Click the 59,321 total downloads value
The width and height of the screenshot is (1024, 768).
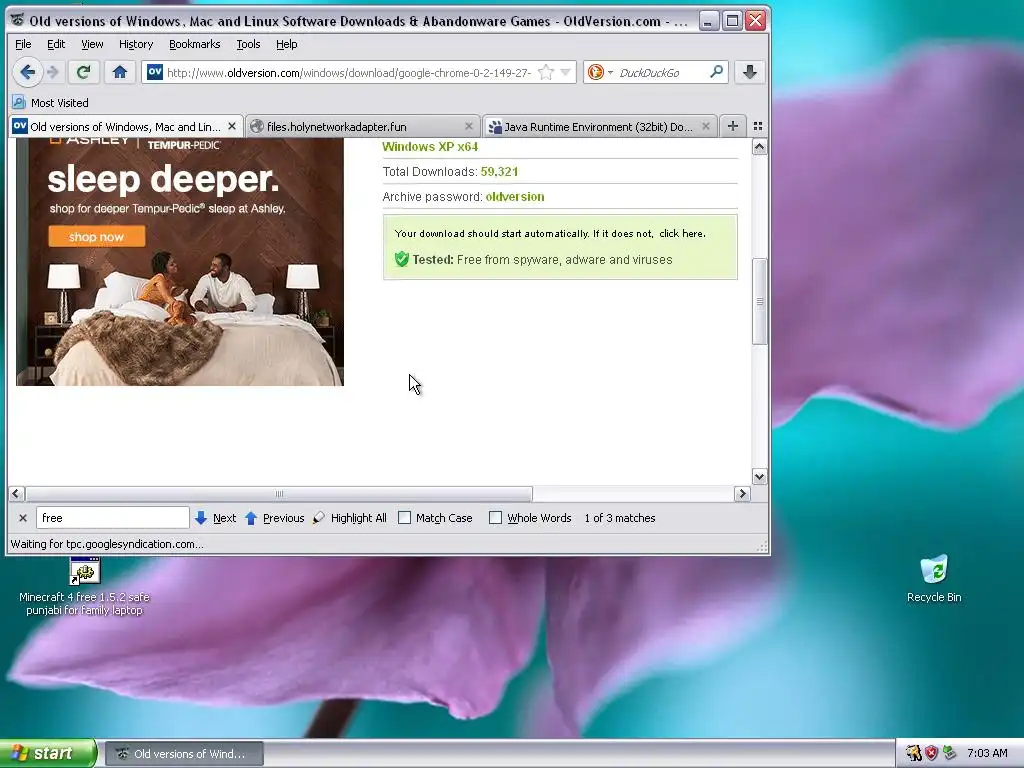click(x=500, y=172)
